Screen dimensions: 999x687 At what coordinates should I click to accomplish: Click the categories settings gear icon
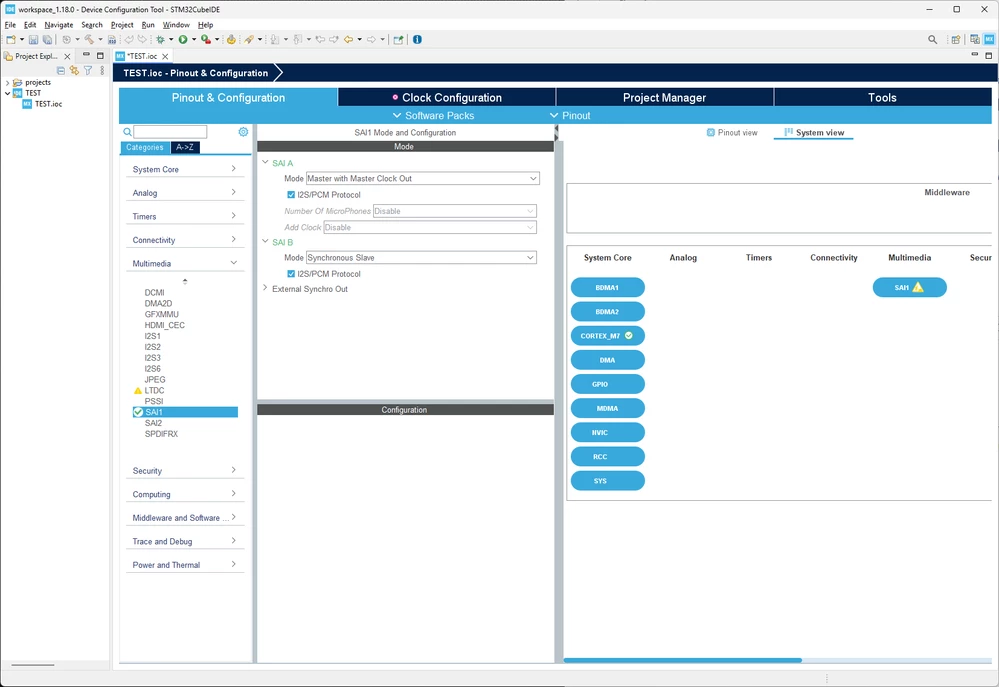243,132
